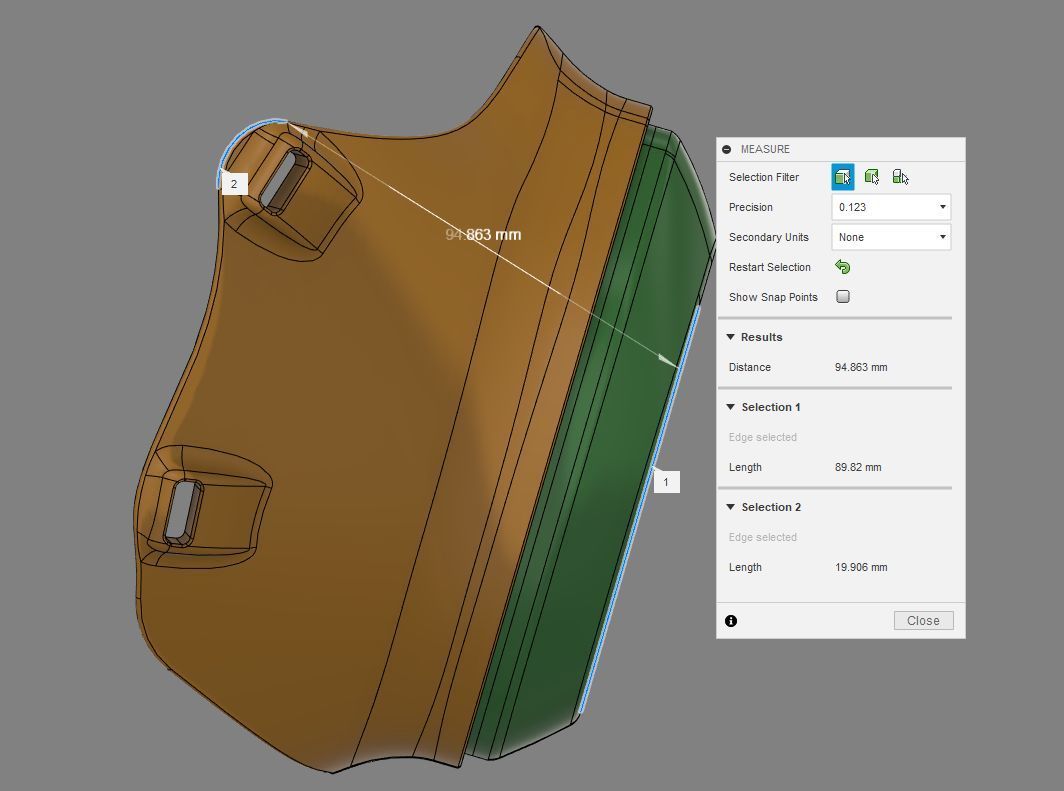Collapse the Selection 2 section
The image size is (1064, 791).
731,507
